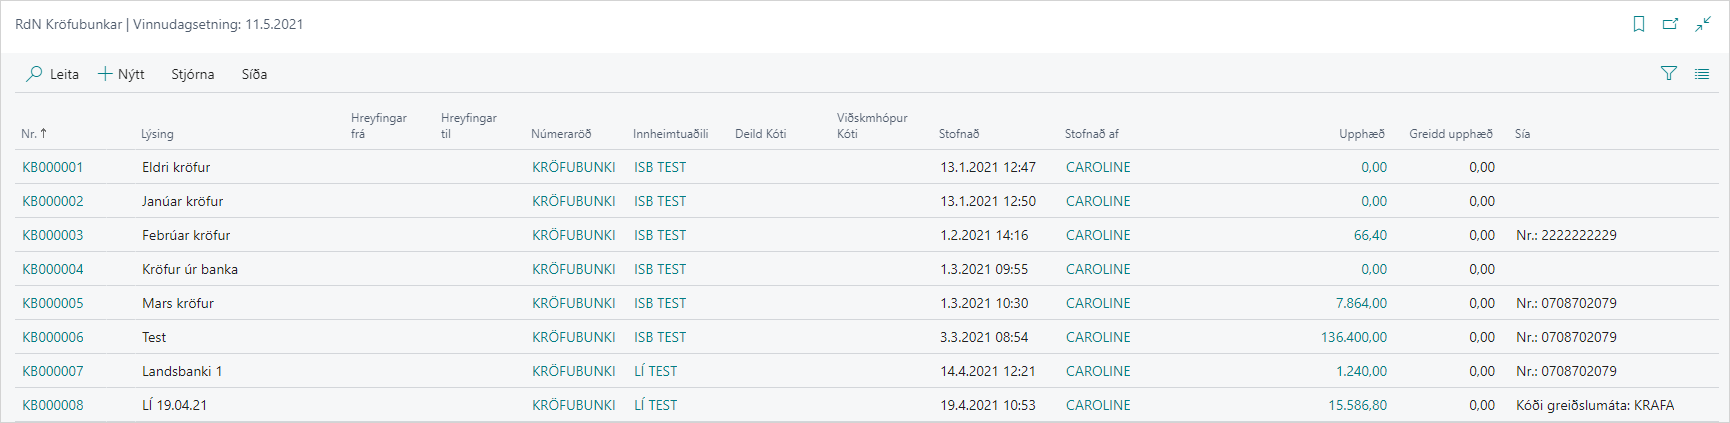
Task: Open claim batch KB000008
Action: [x=53, y=405]
